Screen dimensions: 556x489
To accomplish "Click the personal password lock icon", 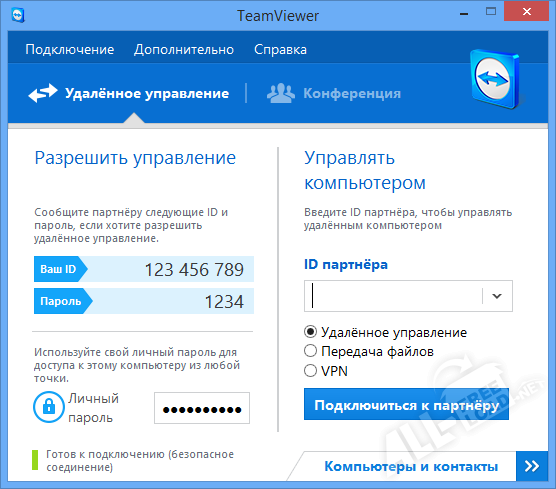I will point(49,407).
